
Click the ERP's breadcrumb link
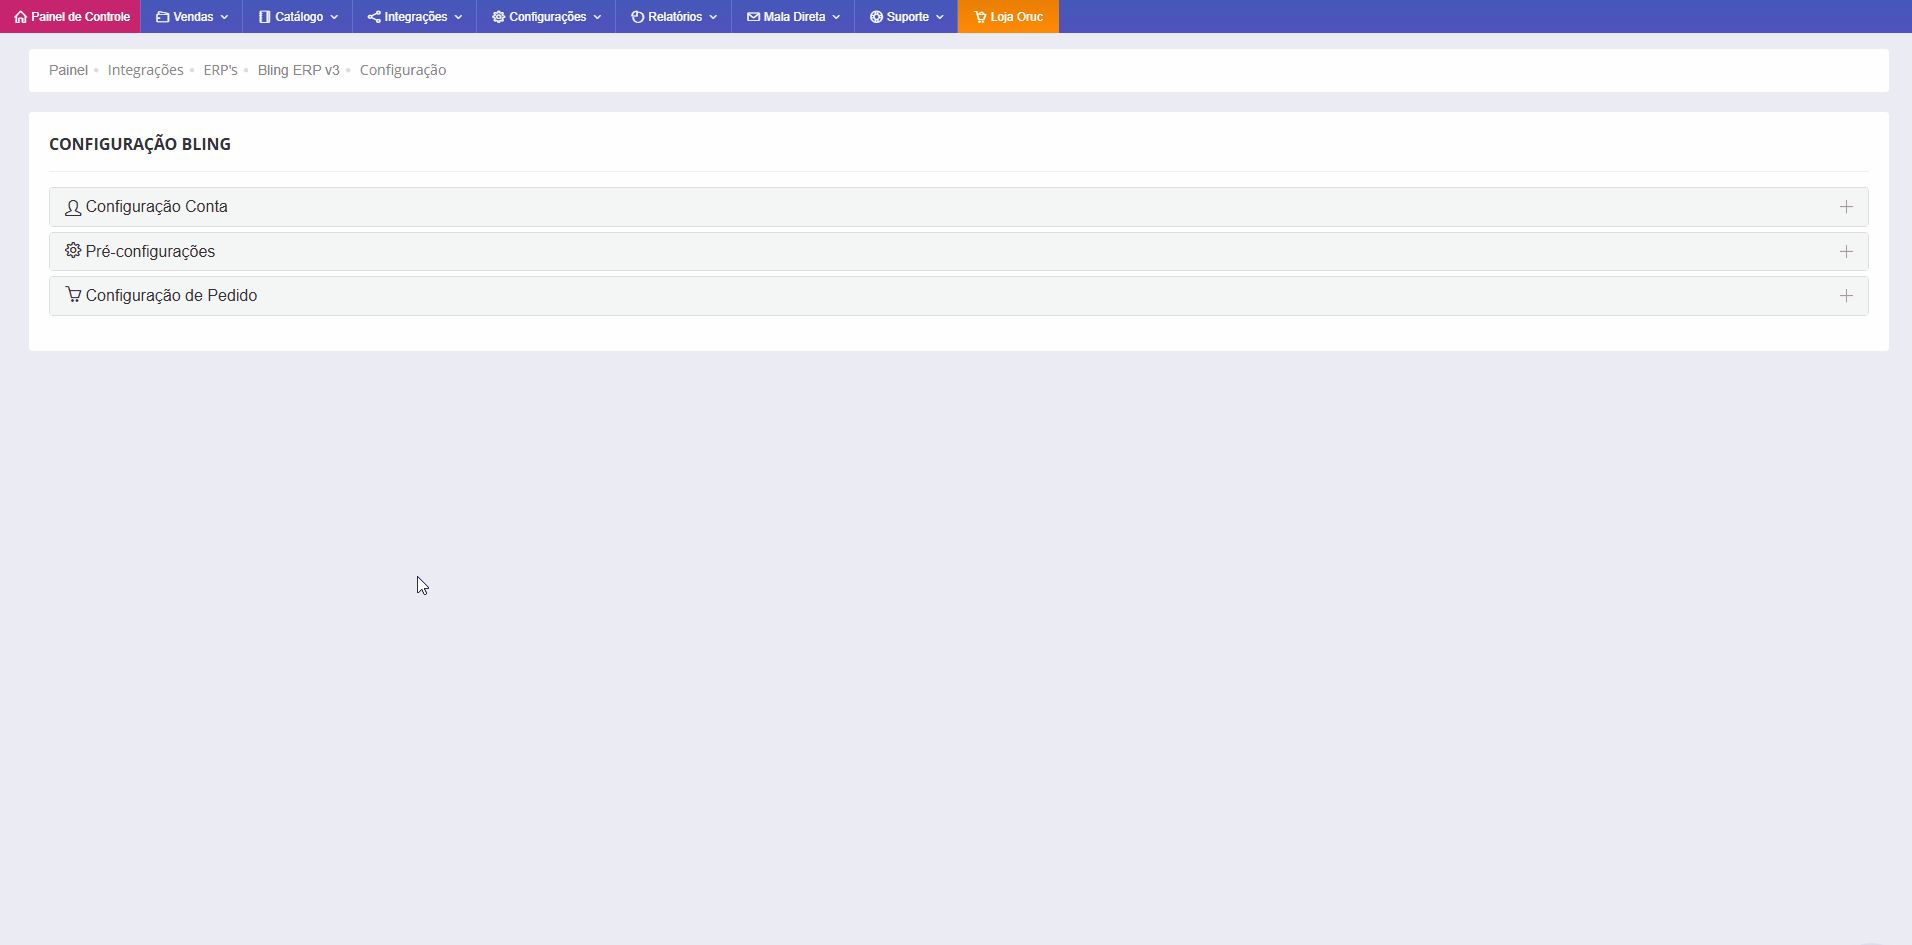[x=220, y=70]
